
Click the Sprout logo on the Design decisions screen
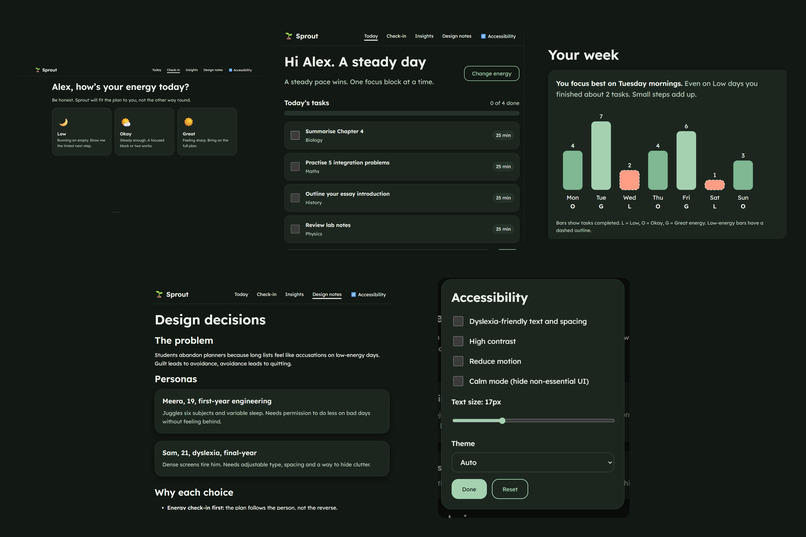pyautogui.click(x=172, y=294)
